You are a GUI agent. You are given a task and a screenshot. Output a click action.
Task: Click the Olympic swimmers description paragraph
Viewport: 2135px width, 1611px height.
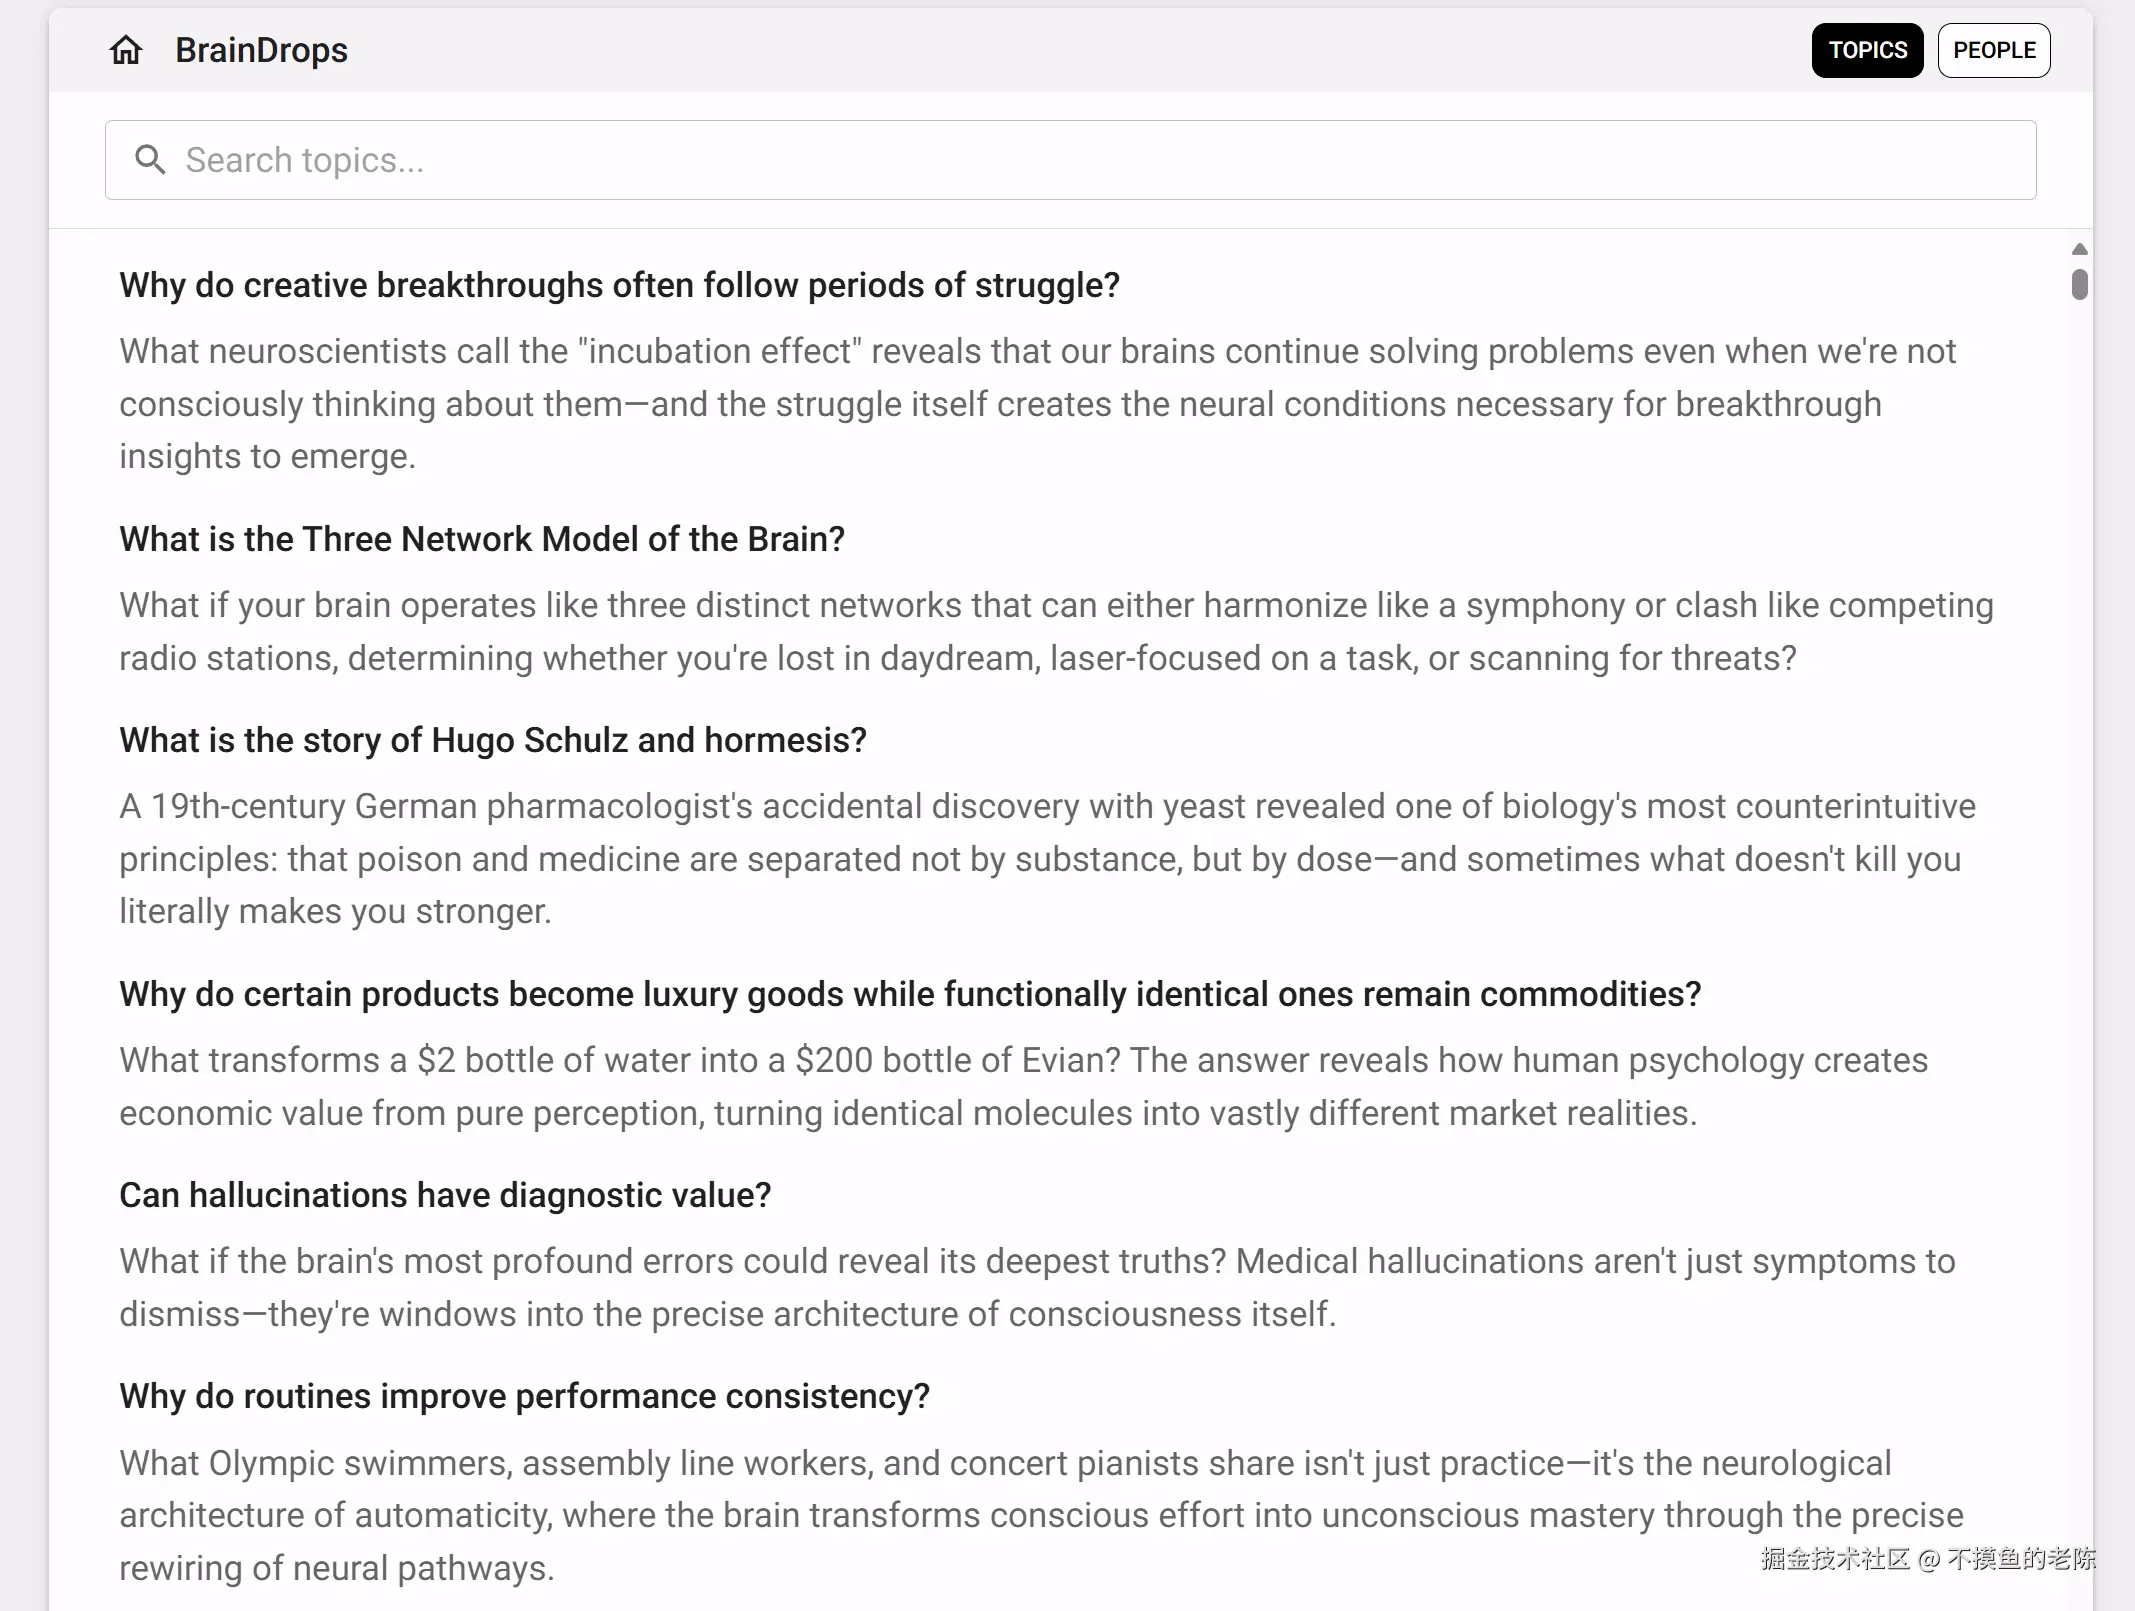pyautogui.click(x=1000, y=1515)
